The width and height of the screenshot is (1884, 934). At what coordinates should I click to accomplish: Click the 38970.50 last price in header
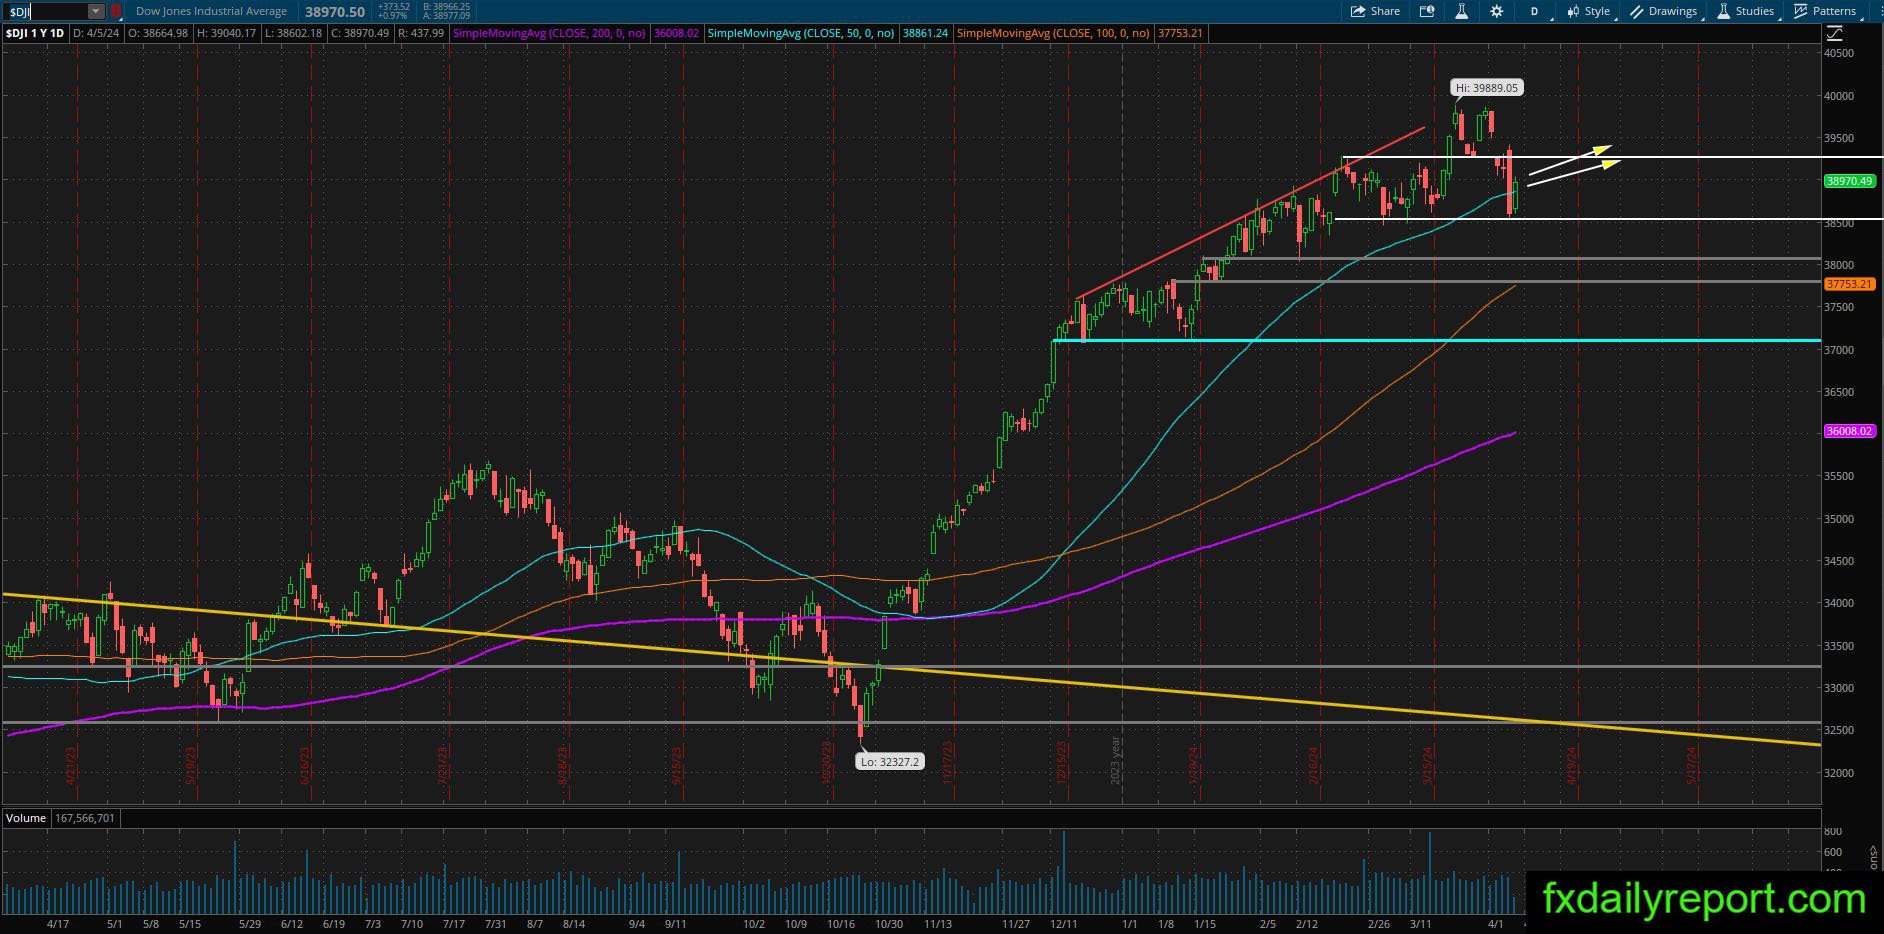pos(334,12)
